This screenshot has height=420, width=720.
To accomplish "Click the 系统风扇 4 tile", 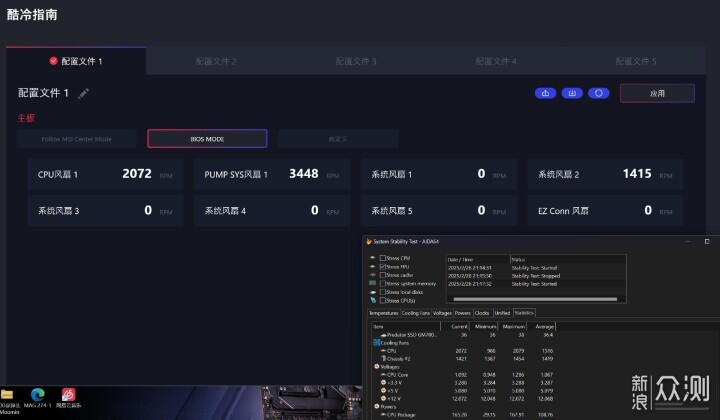I will click(272, 211).
